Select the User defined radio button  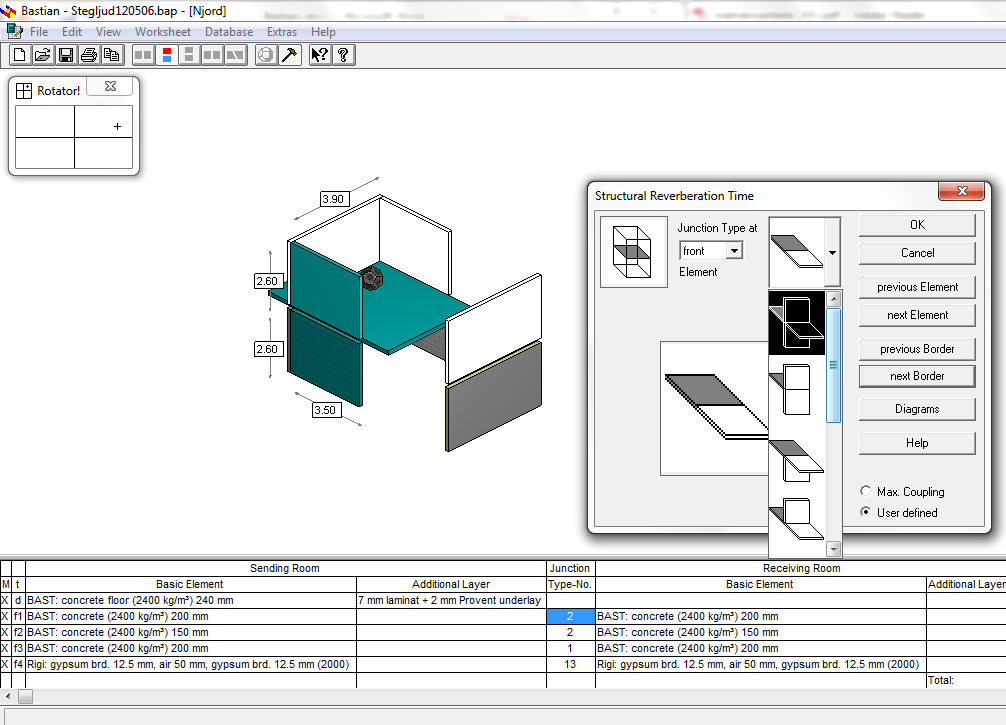coord(865,512)
